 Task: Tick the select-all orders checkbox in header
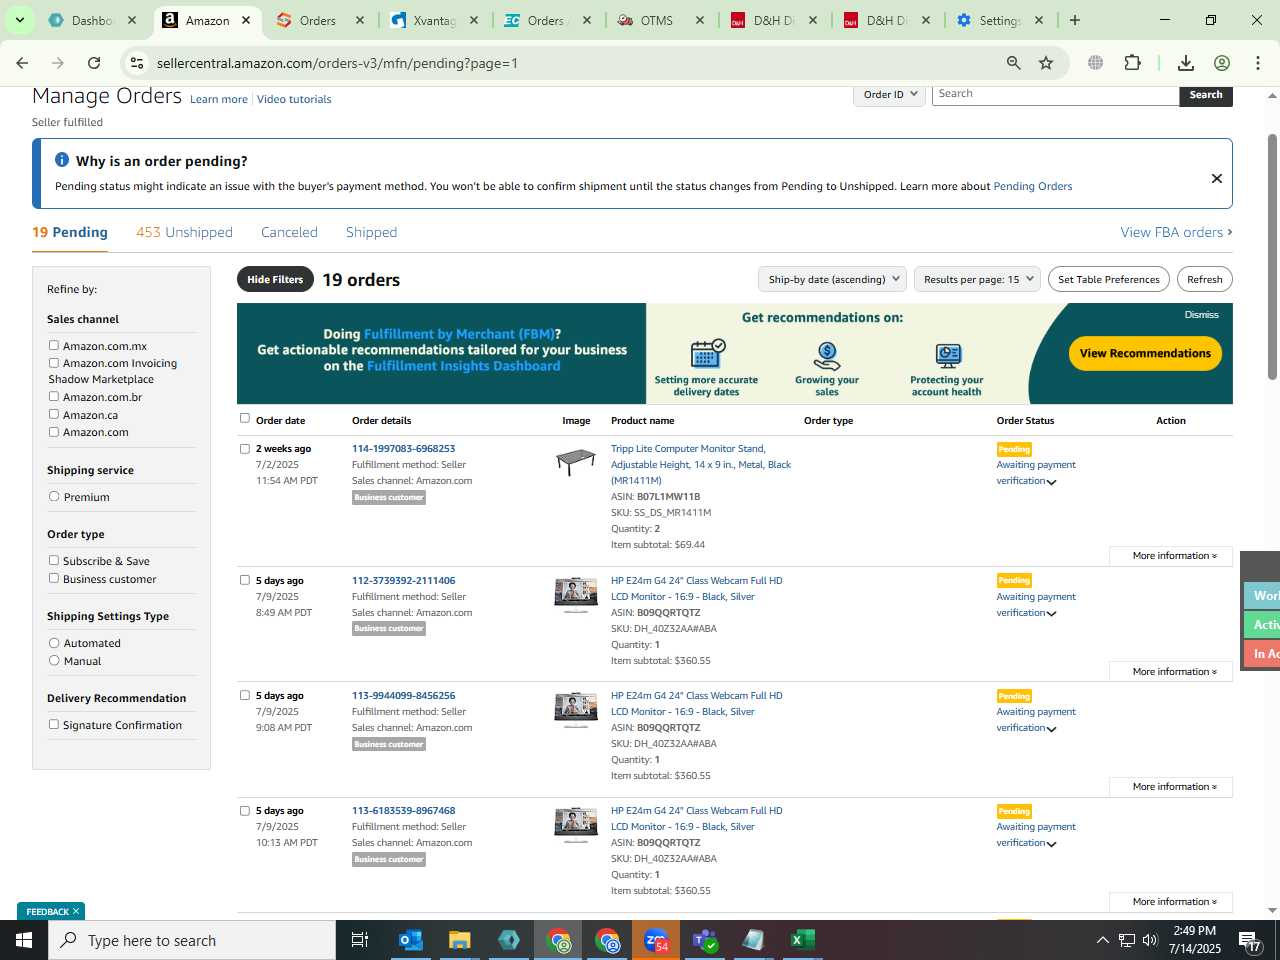(x=245, y=418)
